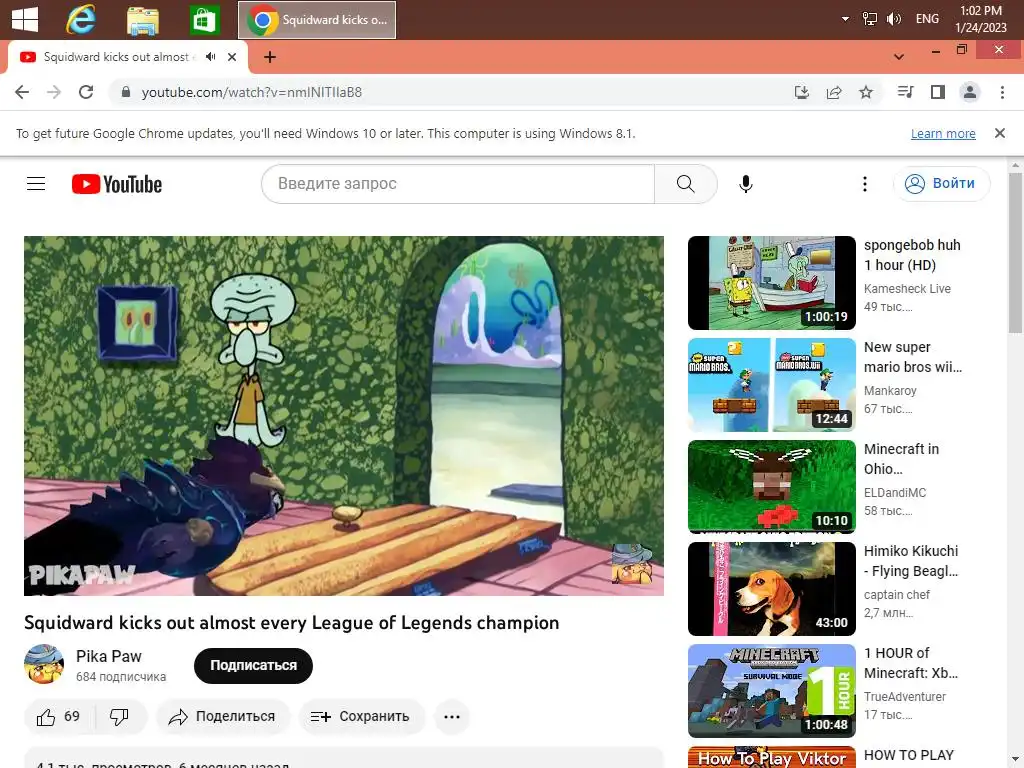This screenshot has width=1024, height=768.
Task: Expand Chrome tab search chevron
Action: pyautogui.click(x=899, y=57)
